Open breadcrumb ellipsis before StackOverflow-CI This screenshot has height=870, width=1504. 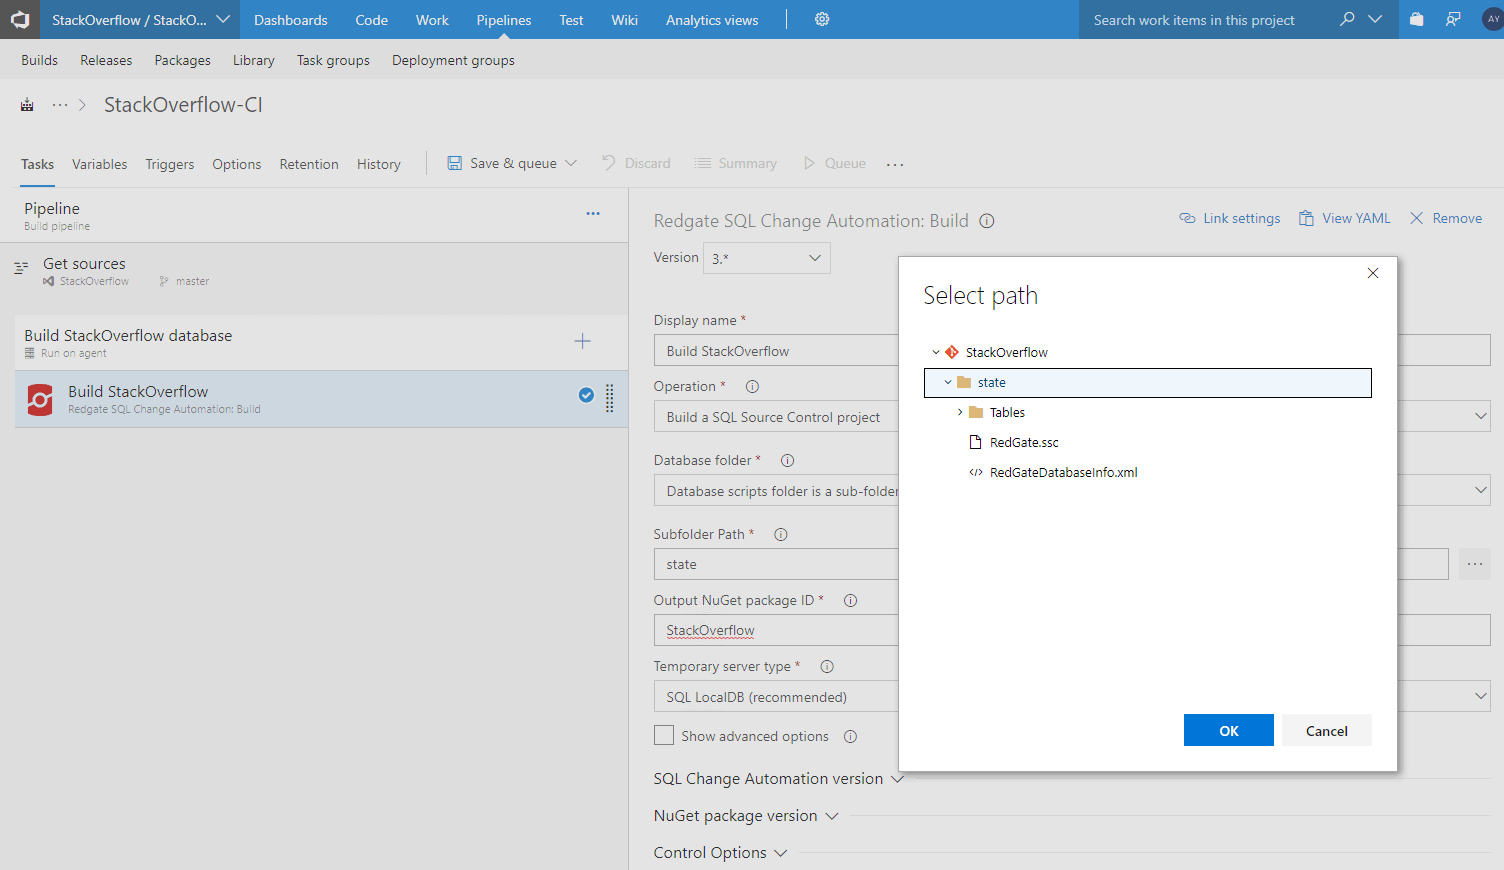pyautogui.click(x=60, y=105)
